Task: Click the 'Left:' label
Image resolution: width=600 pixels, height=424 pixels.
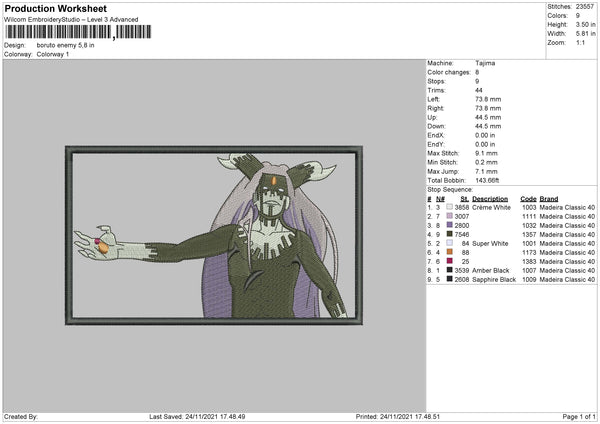Action: pos(433,99)
